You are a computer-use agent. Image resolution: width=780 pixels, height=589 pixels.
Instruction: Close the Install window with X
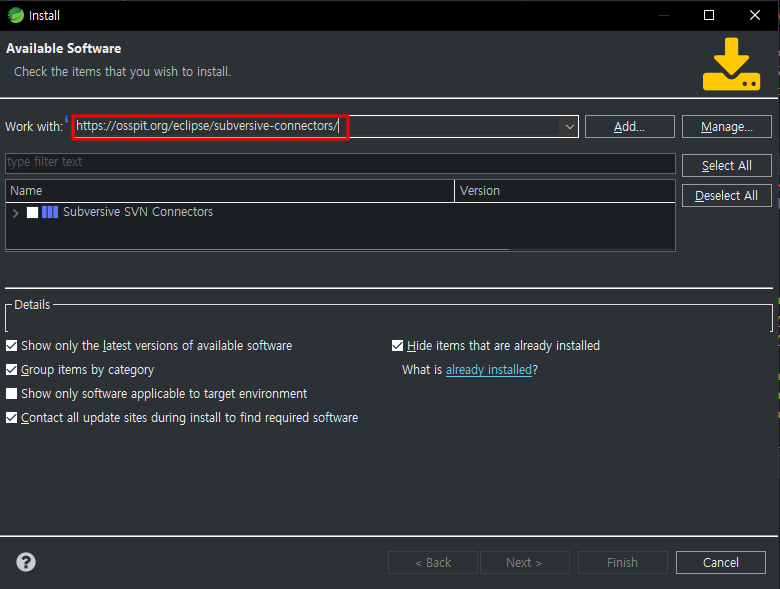[x=755, y=15]
